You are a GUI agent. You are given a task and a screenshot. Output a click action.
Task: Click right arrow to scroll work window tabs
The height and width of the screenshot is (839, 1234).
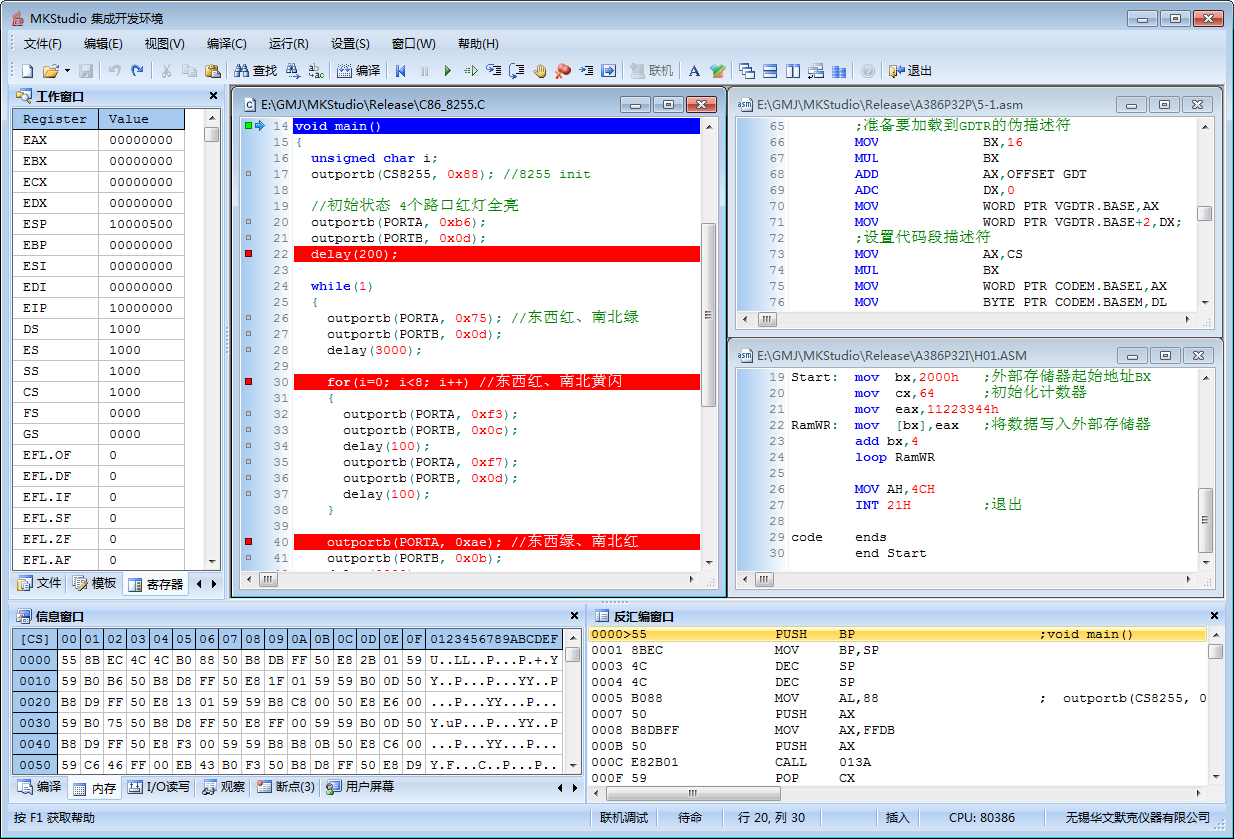(x=213, y=584)
